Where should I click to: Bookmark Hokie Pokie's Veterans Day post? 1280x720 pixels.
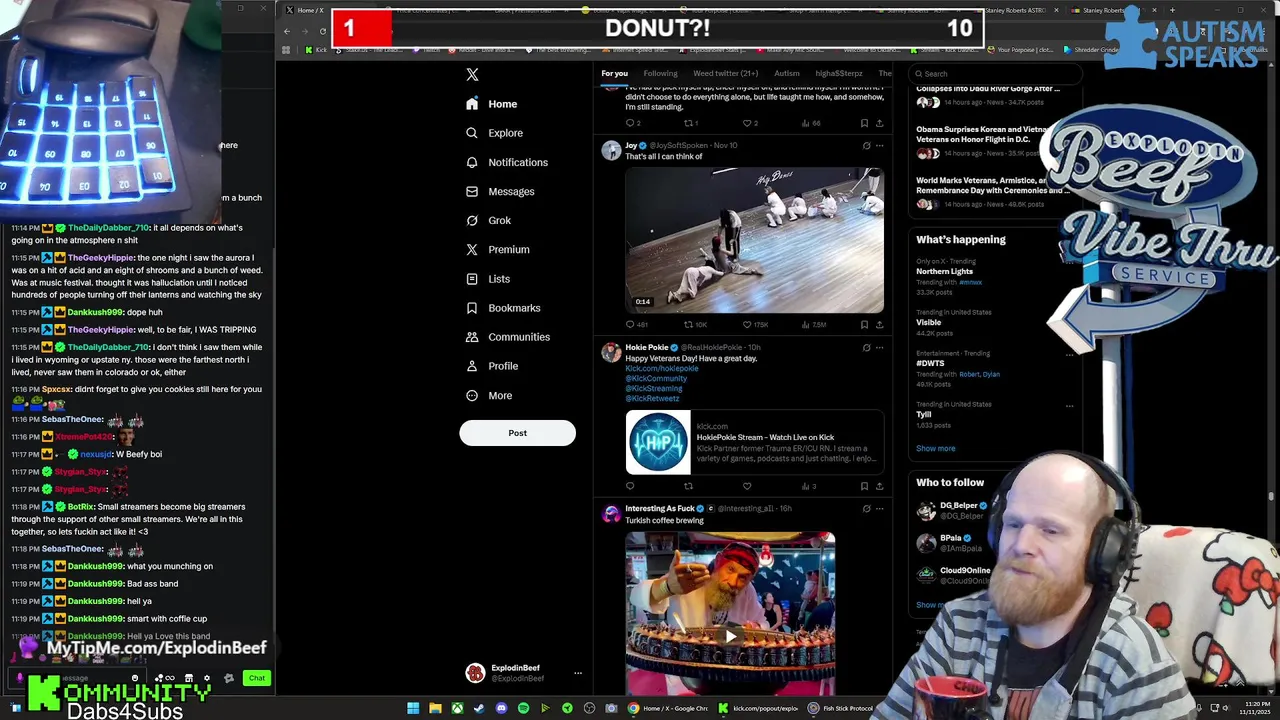coord(864,486)
